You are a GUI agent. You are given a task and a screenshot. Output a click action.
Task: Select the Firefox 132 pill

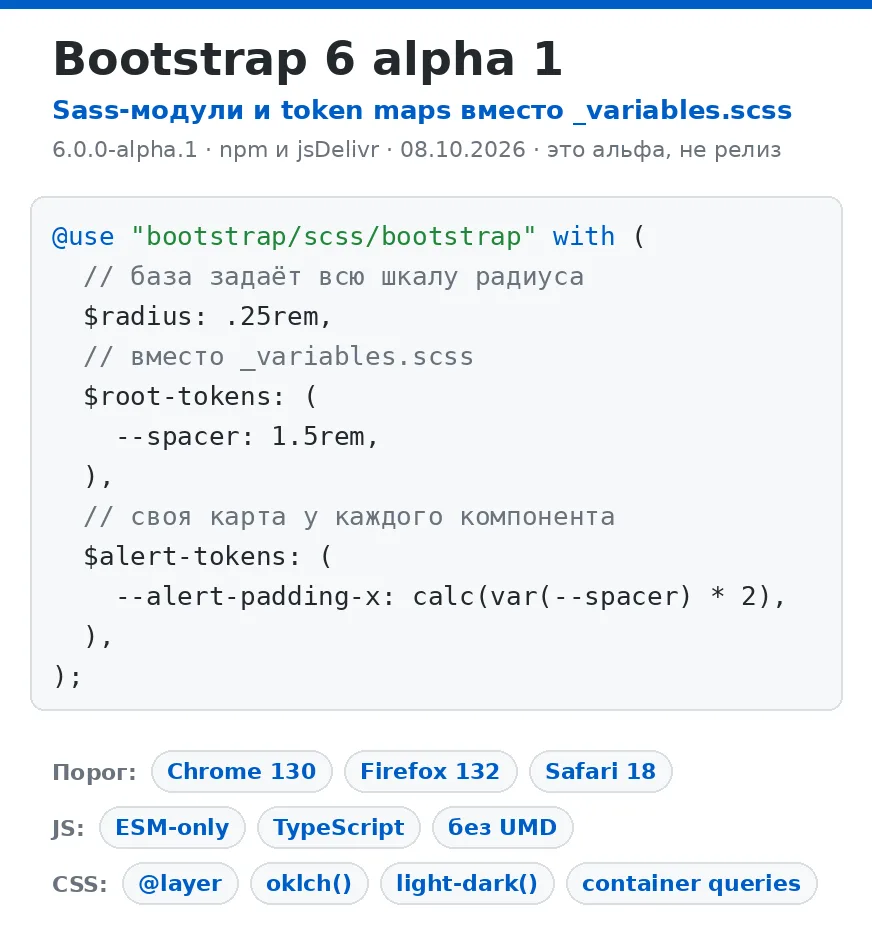[x=430, y=771]
